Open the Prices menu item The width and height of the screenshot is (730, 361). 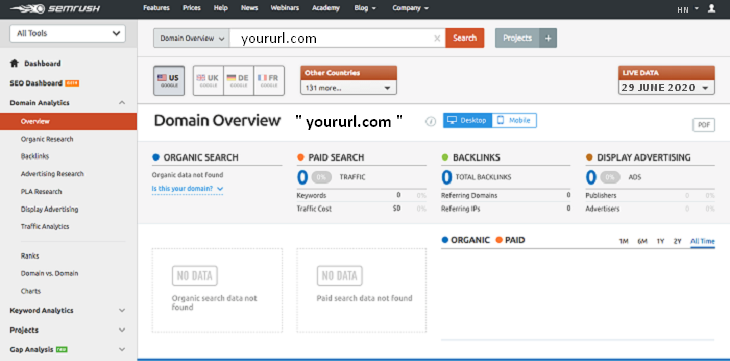click(192, 8)
